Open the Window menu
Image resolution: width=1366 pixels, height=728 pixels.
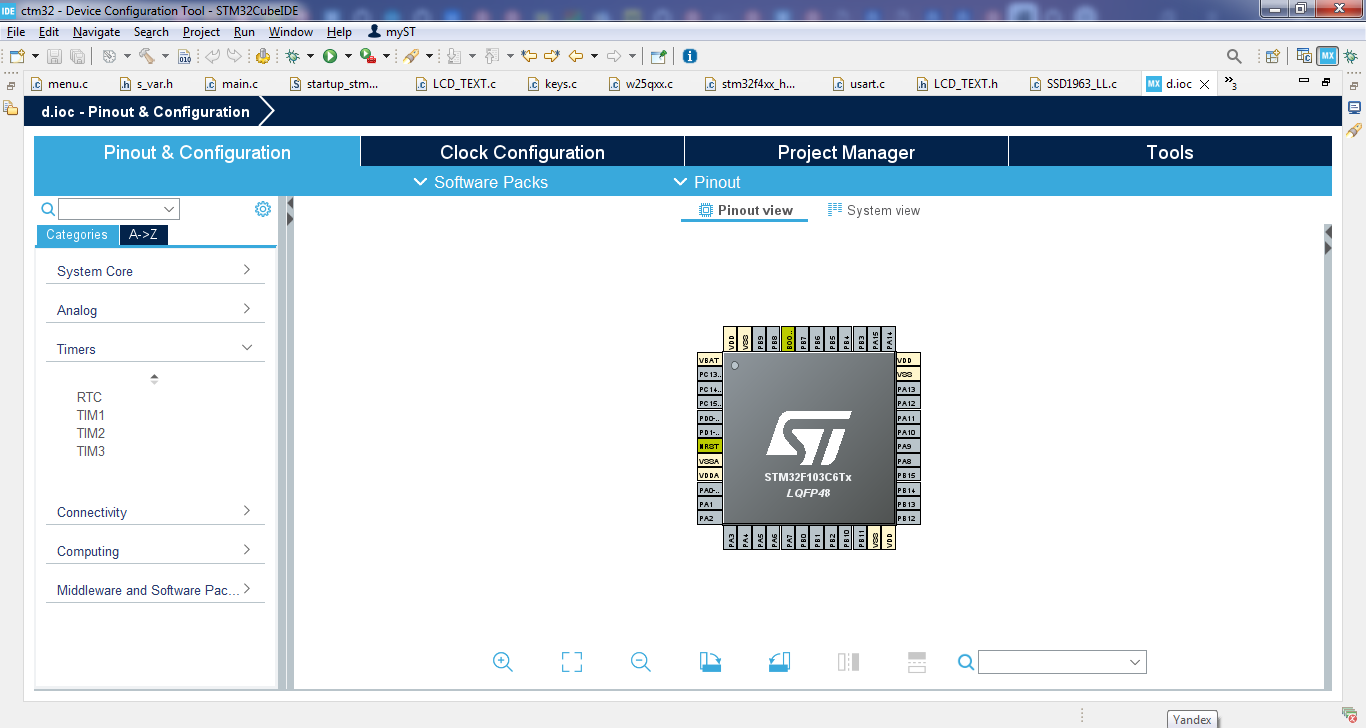pyautogui.click(x=290, y=32)
